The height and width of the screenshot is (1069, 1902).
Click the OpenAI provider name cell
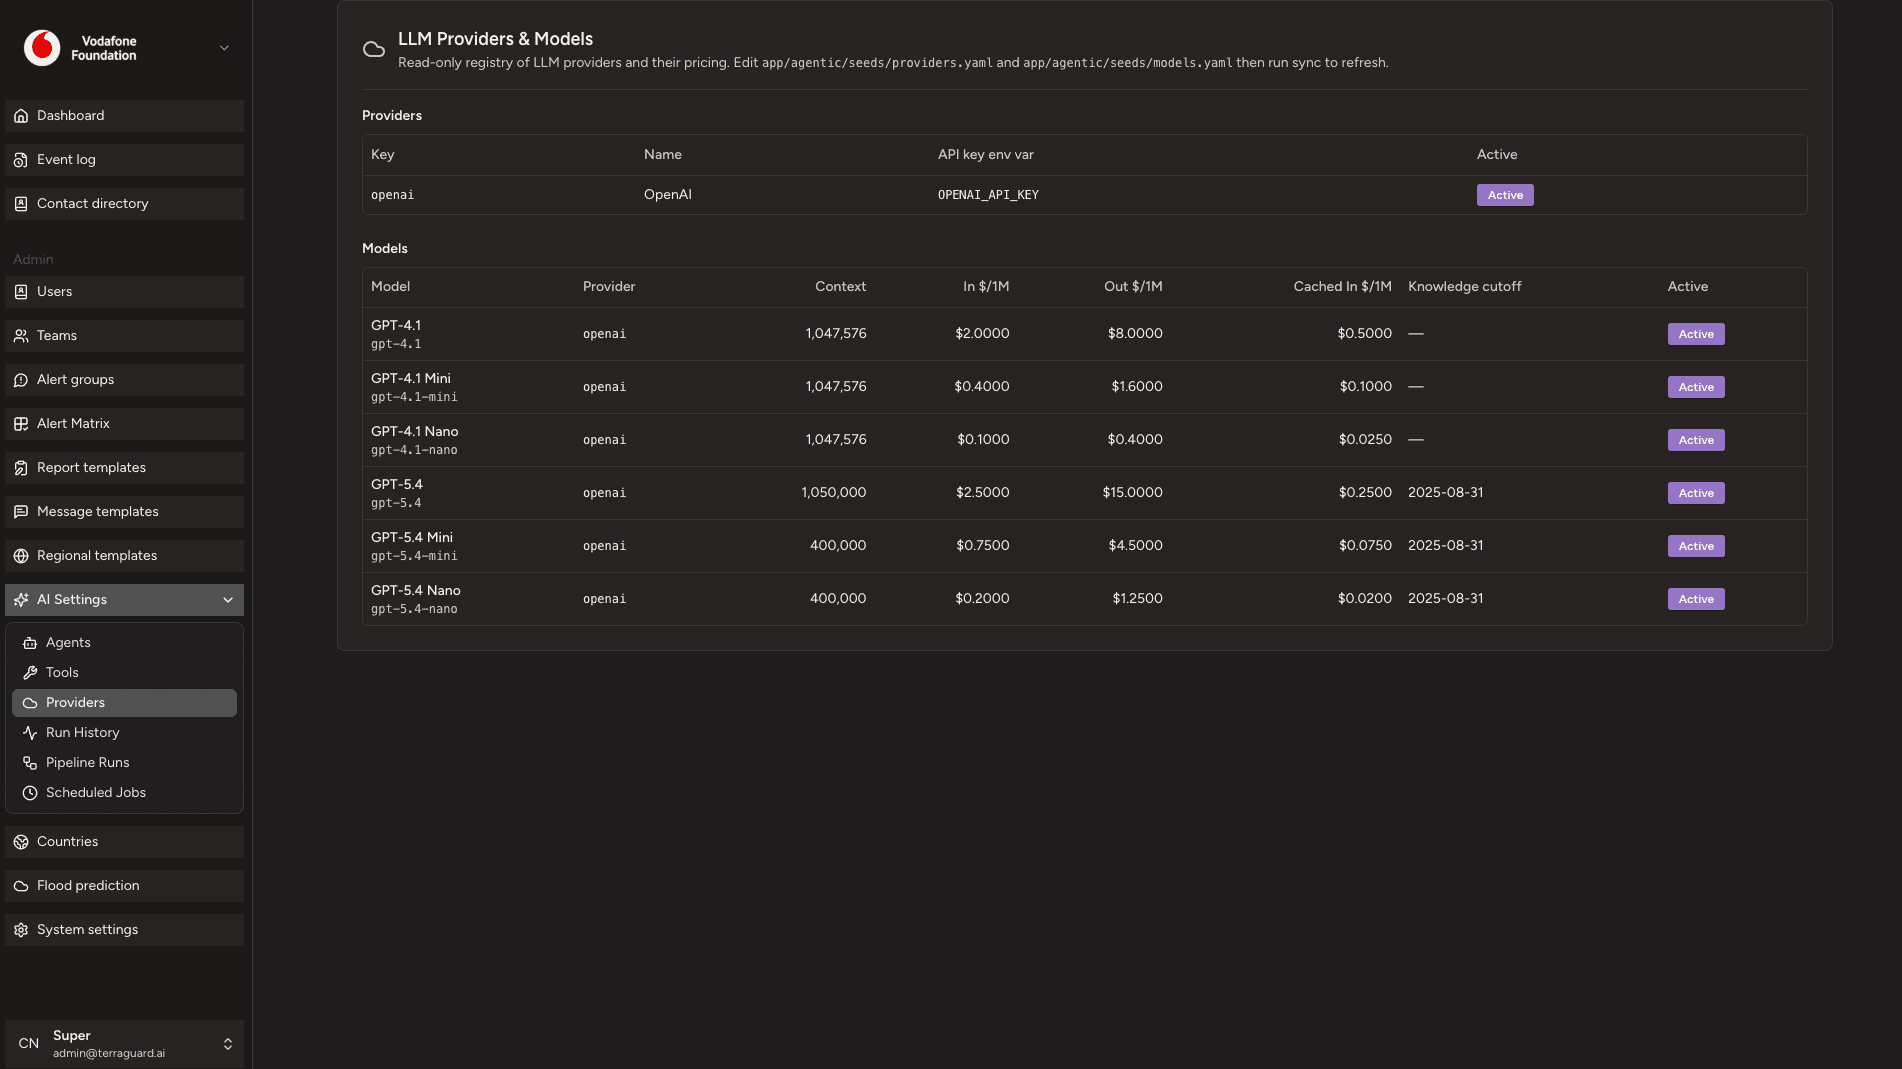click(668, 195)
